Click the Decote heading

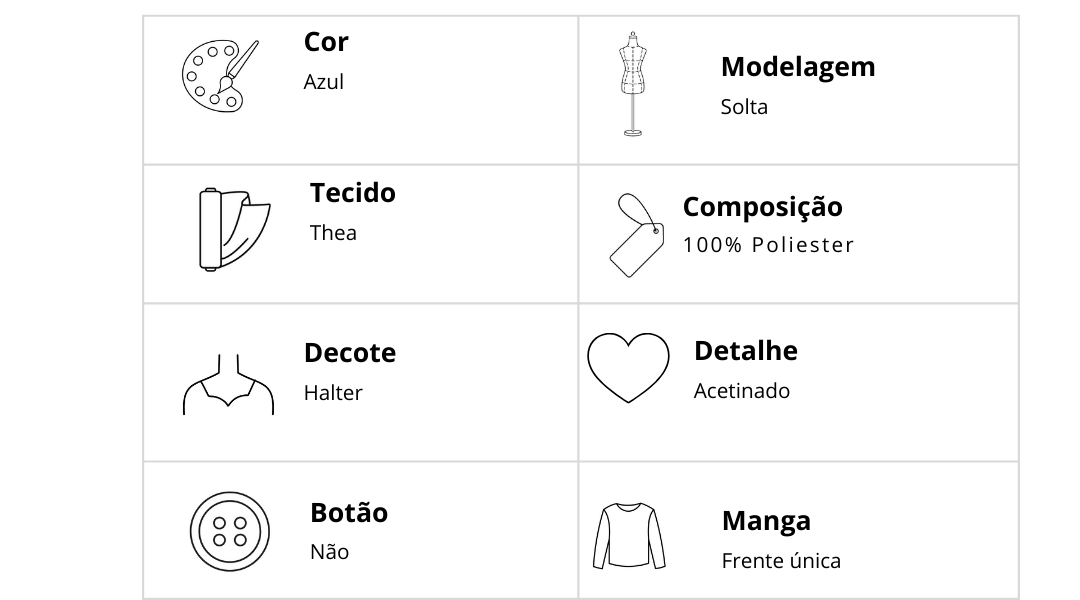pyautogui.click(x=350, y=353)
